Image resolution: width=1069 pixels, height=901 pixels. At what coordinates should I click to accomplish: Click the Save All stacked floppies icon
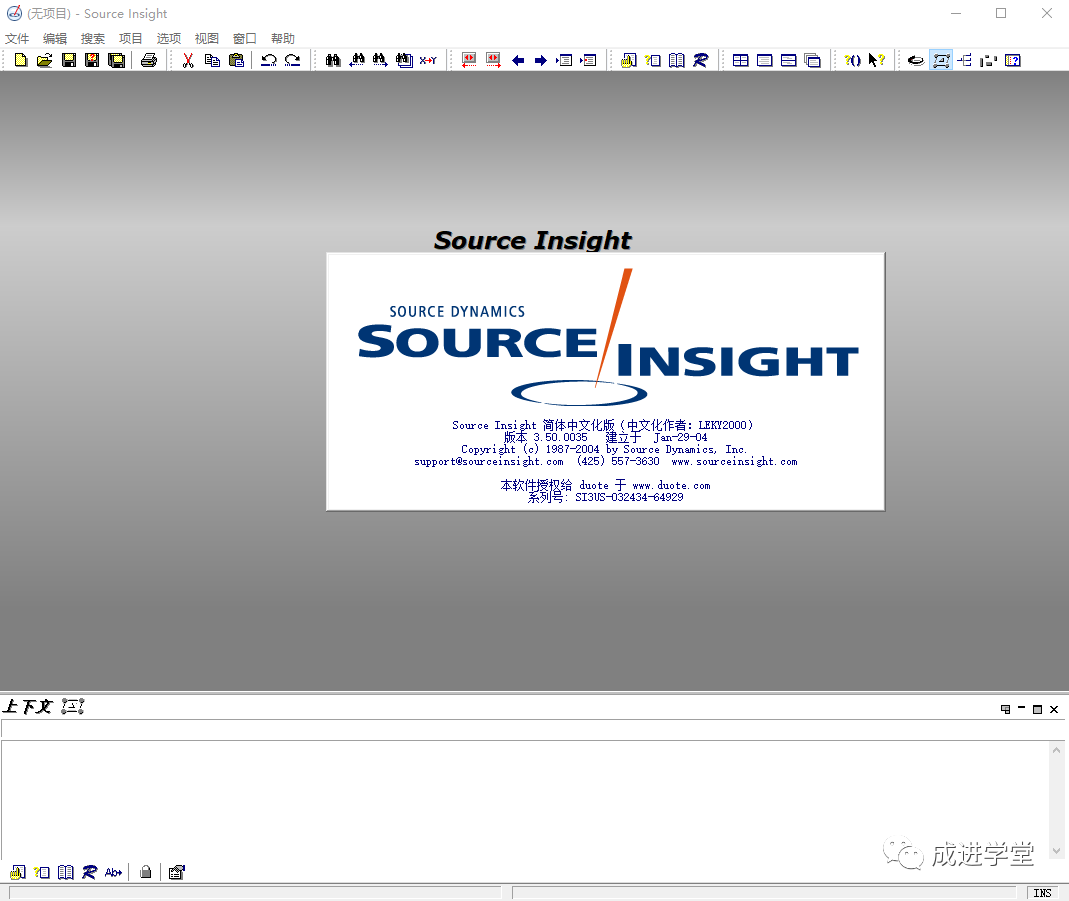coord(117,60)
